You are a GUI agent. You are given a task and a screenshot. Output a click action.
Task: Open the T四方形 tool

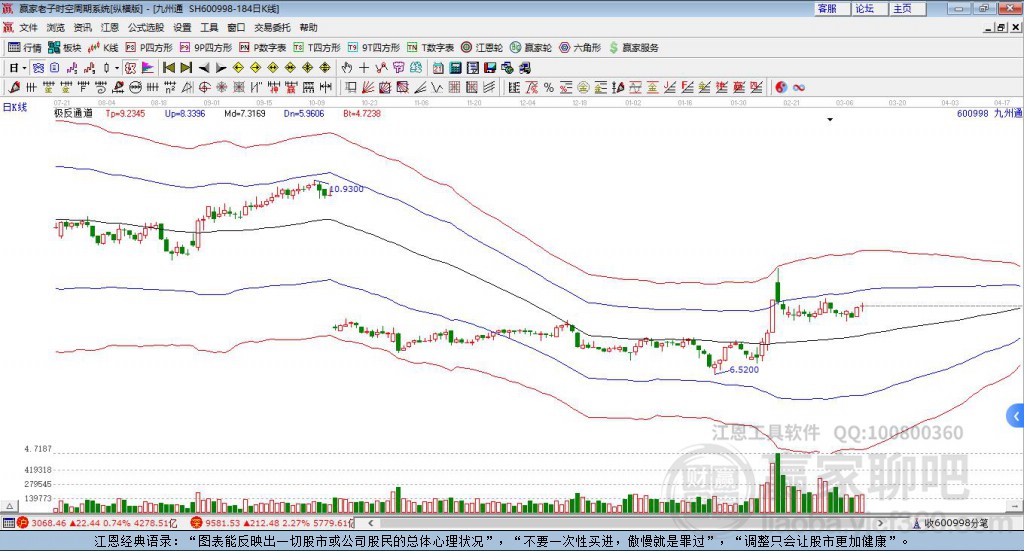pyautogui.click(x=317, y=48)
